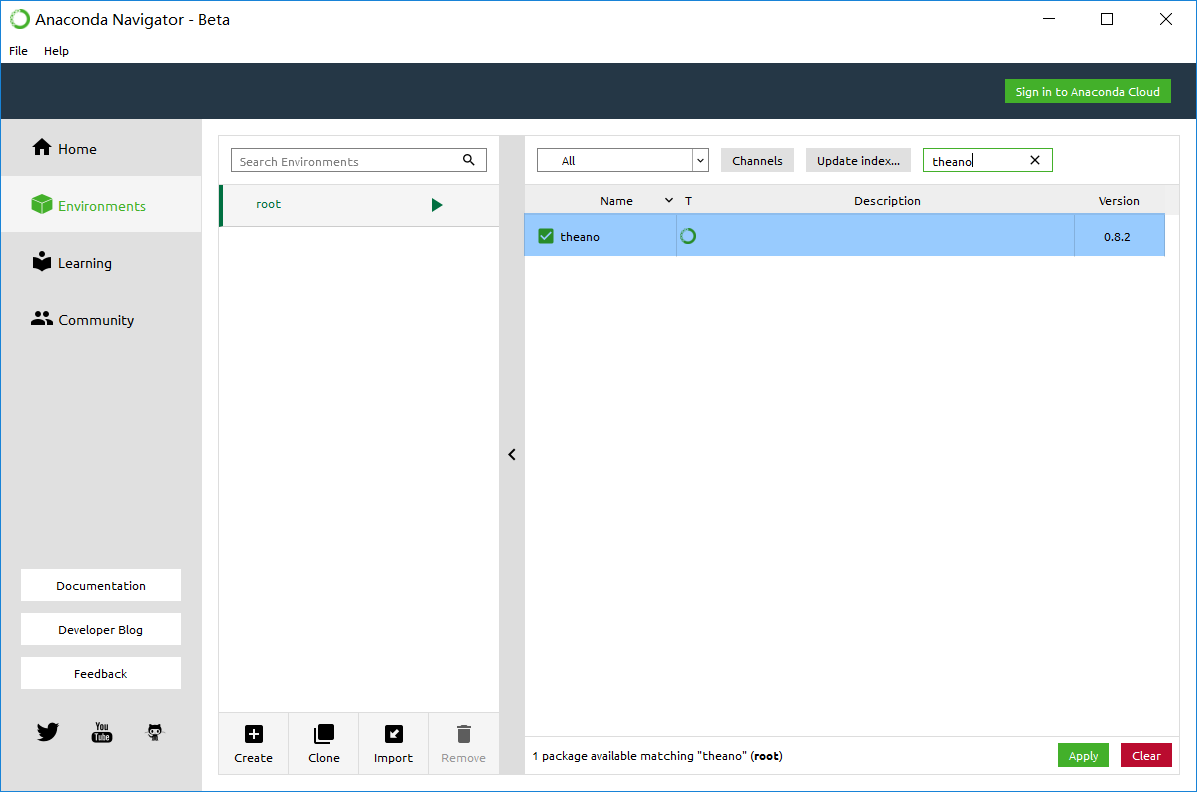
Task: Open the Help menu
Action: 56,50
